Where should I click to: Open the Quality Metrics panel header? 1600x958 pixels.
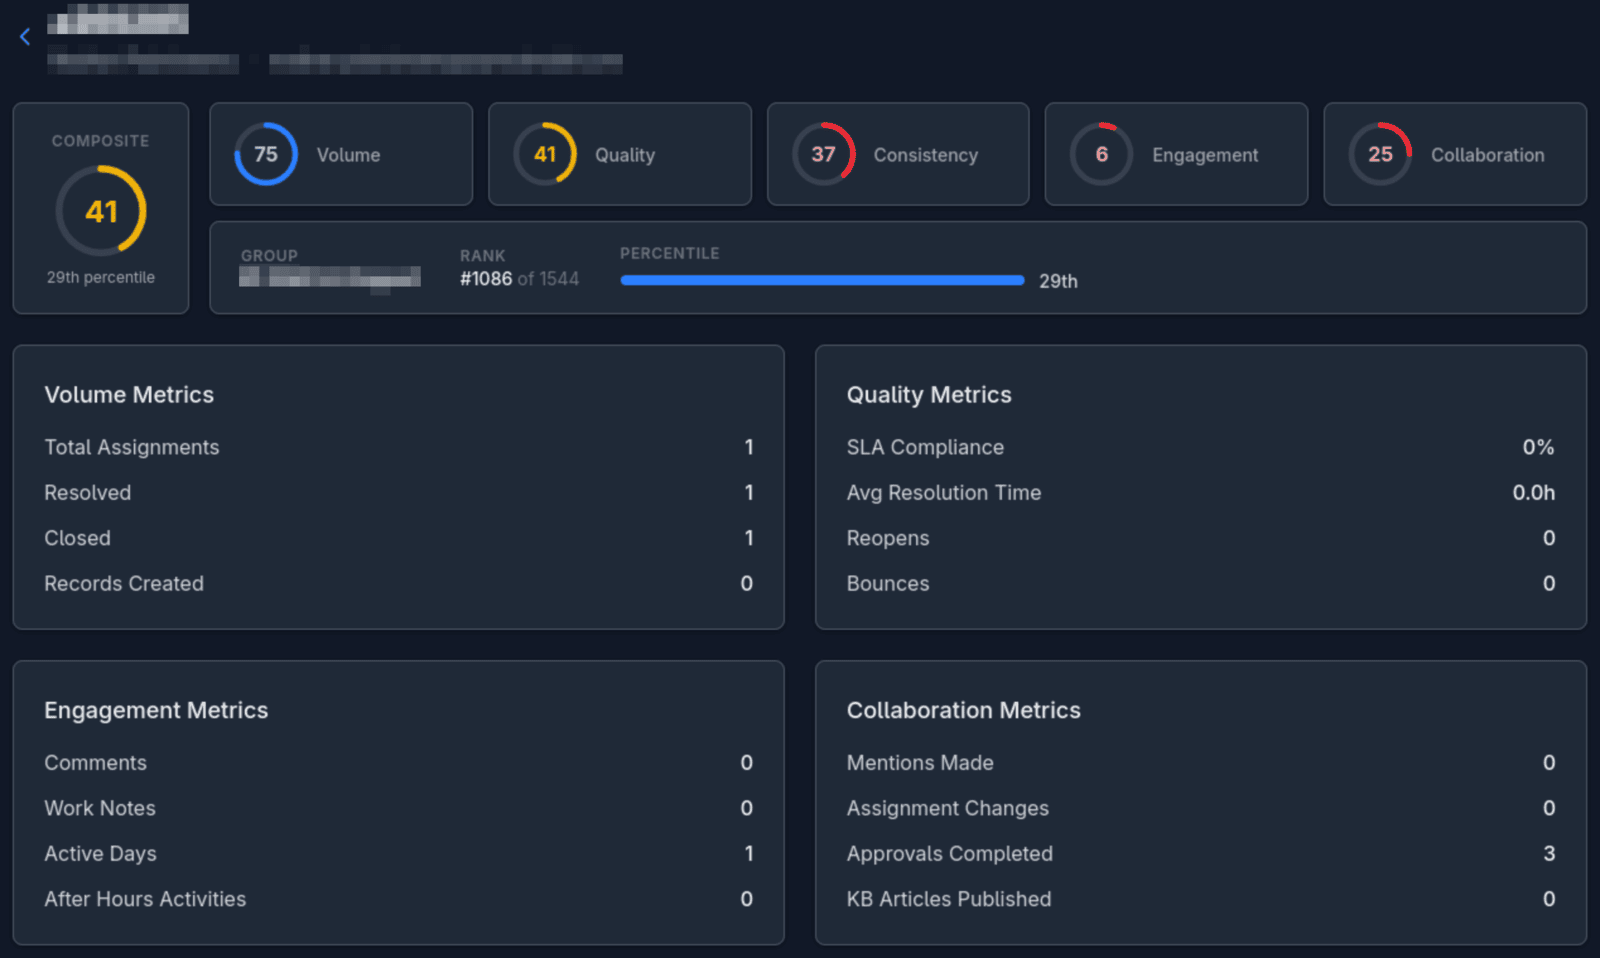(x=929, y=394)
